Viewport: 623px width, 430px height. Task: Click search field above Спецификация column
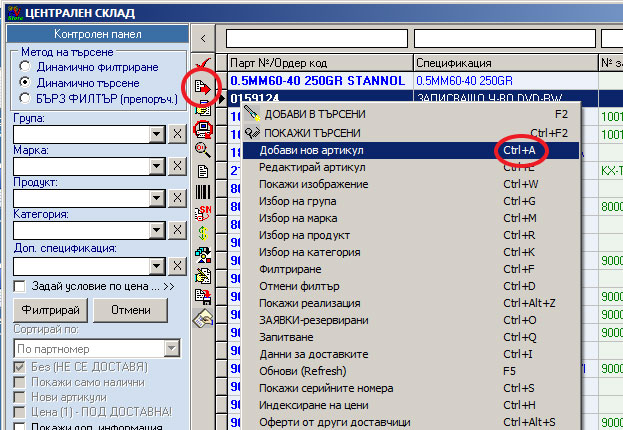pyautogui.click(x=505, y=39)
